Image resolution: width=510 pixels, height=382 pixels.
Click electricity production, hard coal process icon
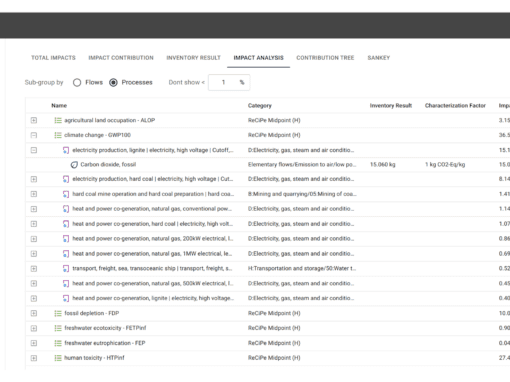point(66,179)
